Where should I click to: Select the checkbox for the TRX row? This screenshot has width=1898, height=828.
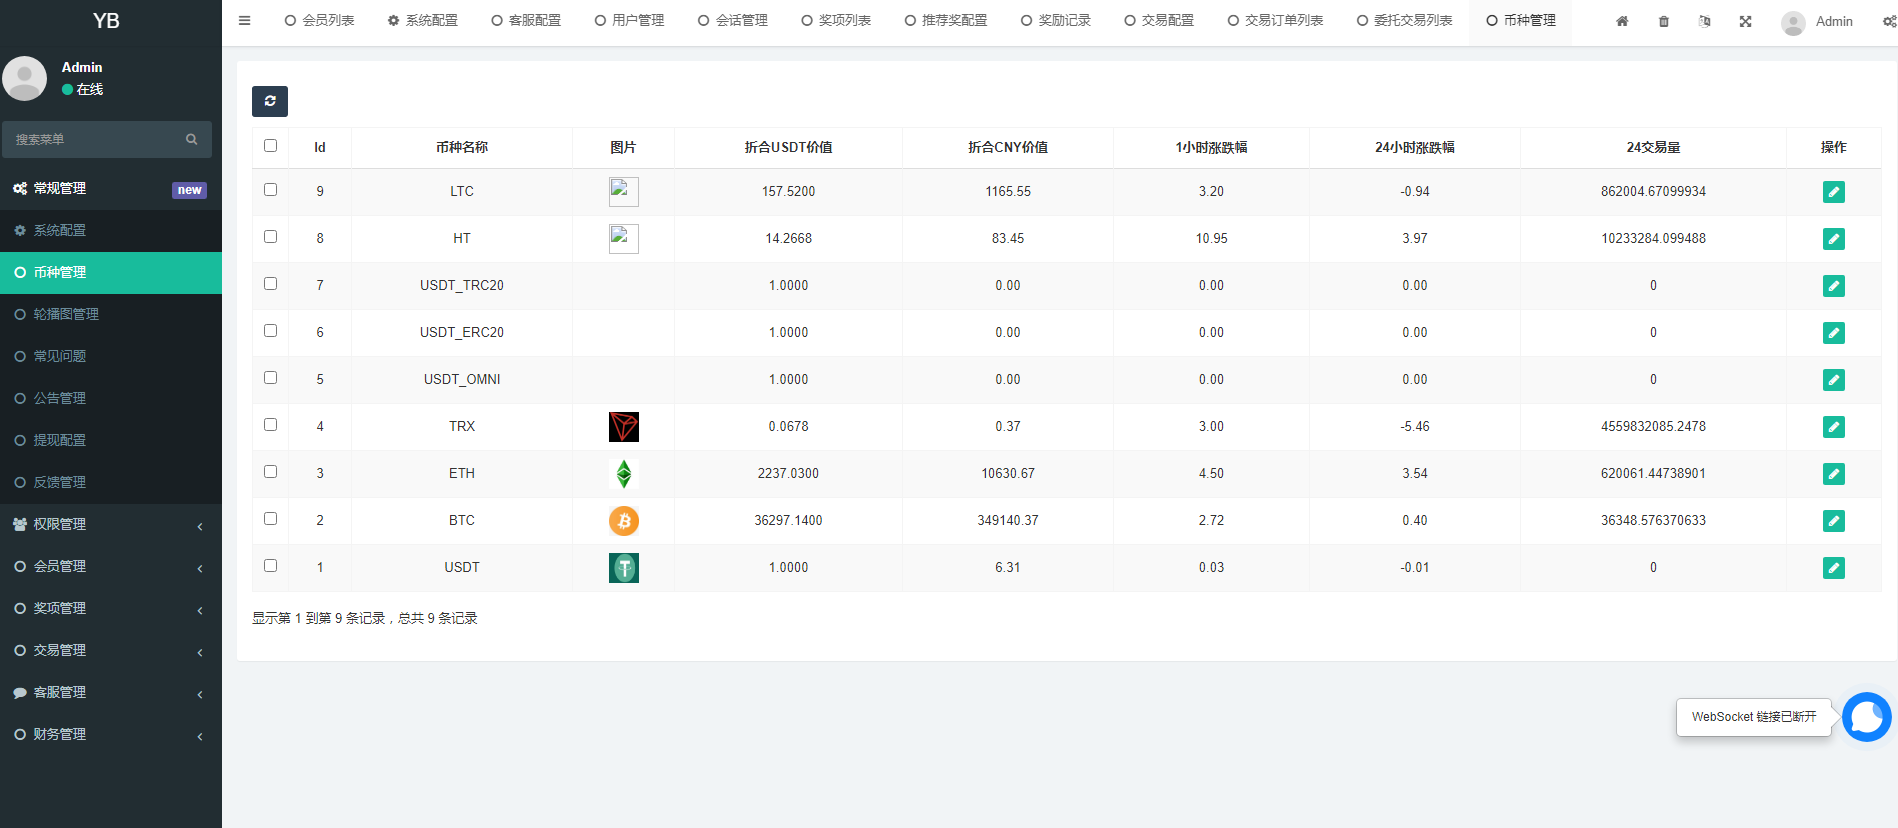coord(270,425)
